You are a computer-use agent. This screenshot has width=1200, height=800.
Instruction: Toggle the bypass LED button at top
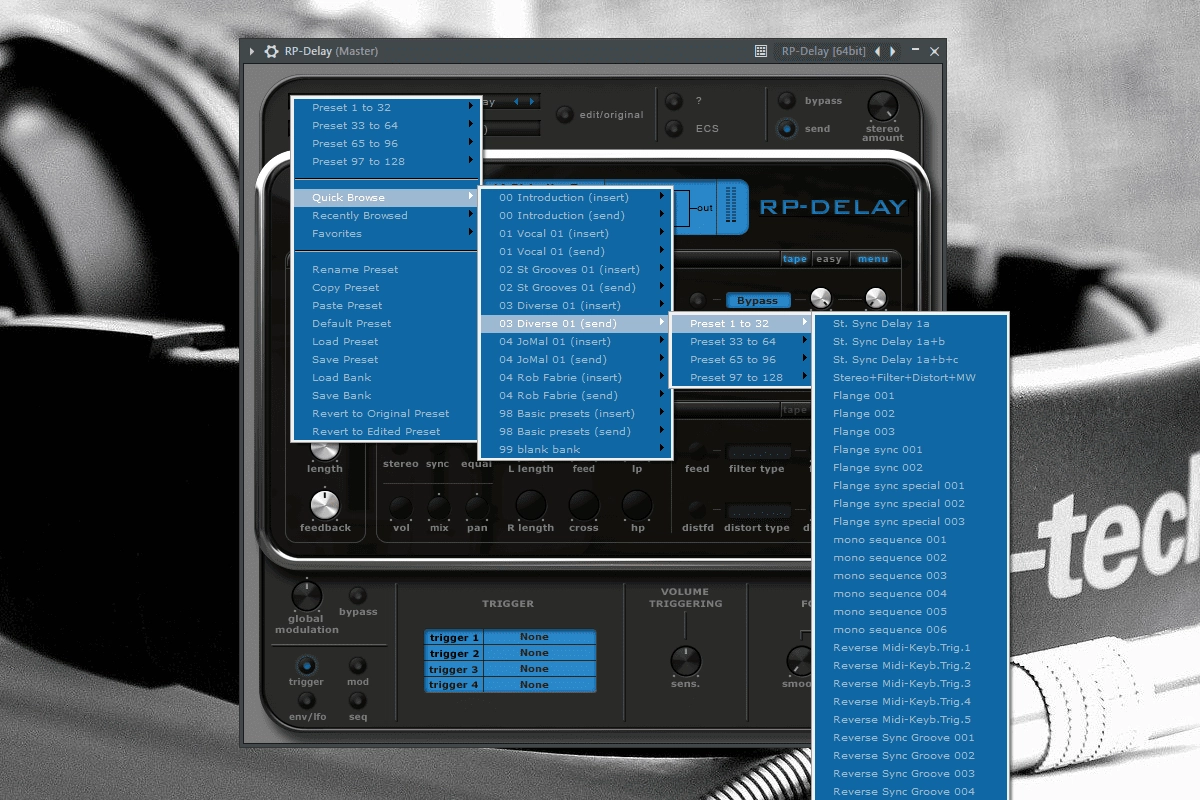(787, 101)
